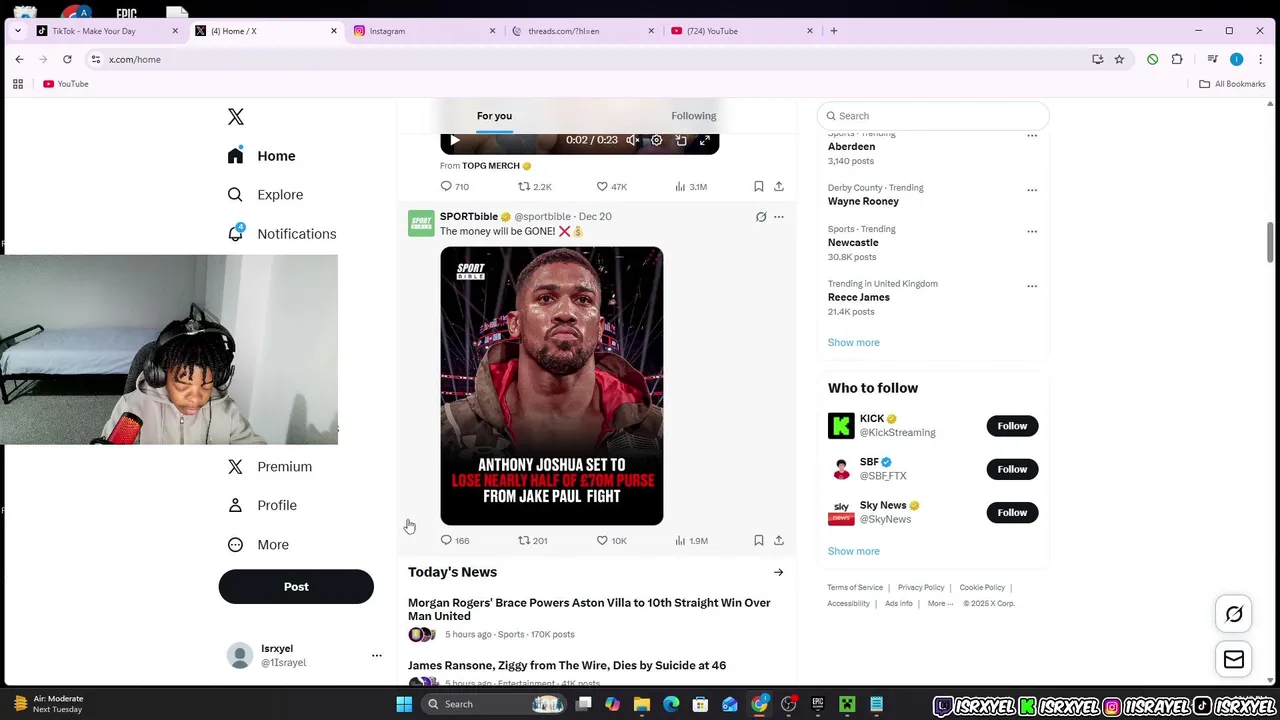This screenshot has width=1280, height=720.
Task: Toggle picture-in-picture on video
Action: [681, 140]
